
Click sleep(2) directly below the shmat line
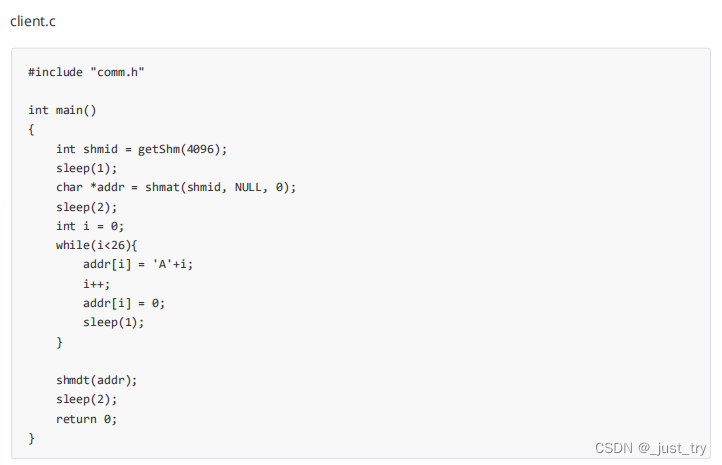pos(86,207)
